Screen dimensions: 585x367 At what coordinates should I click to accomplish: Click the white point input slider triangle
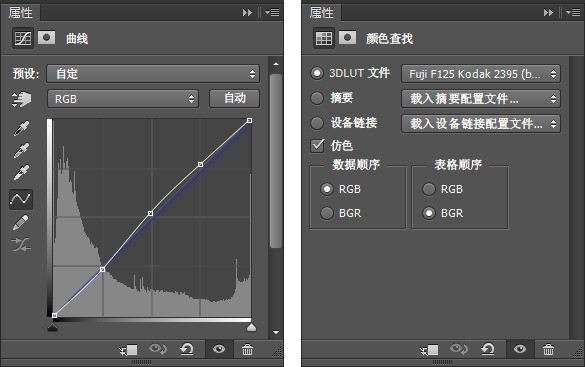click(252, 327)
